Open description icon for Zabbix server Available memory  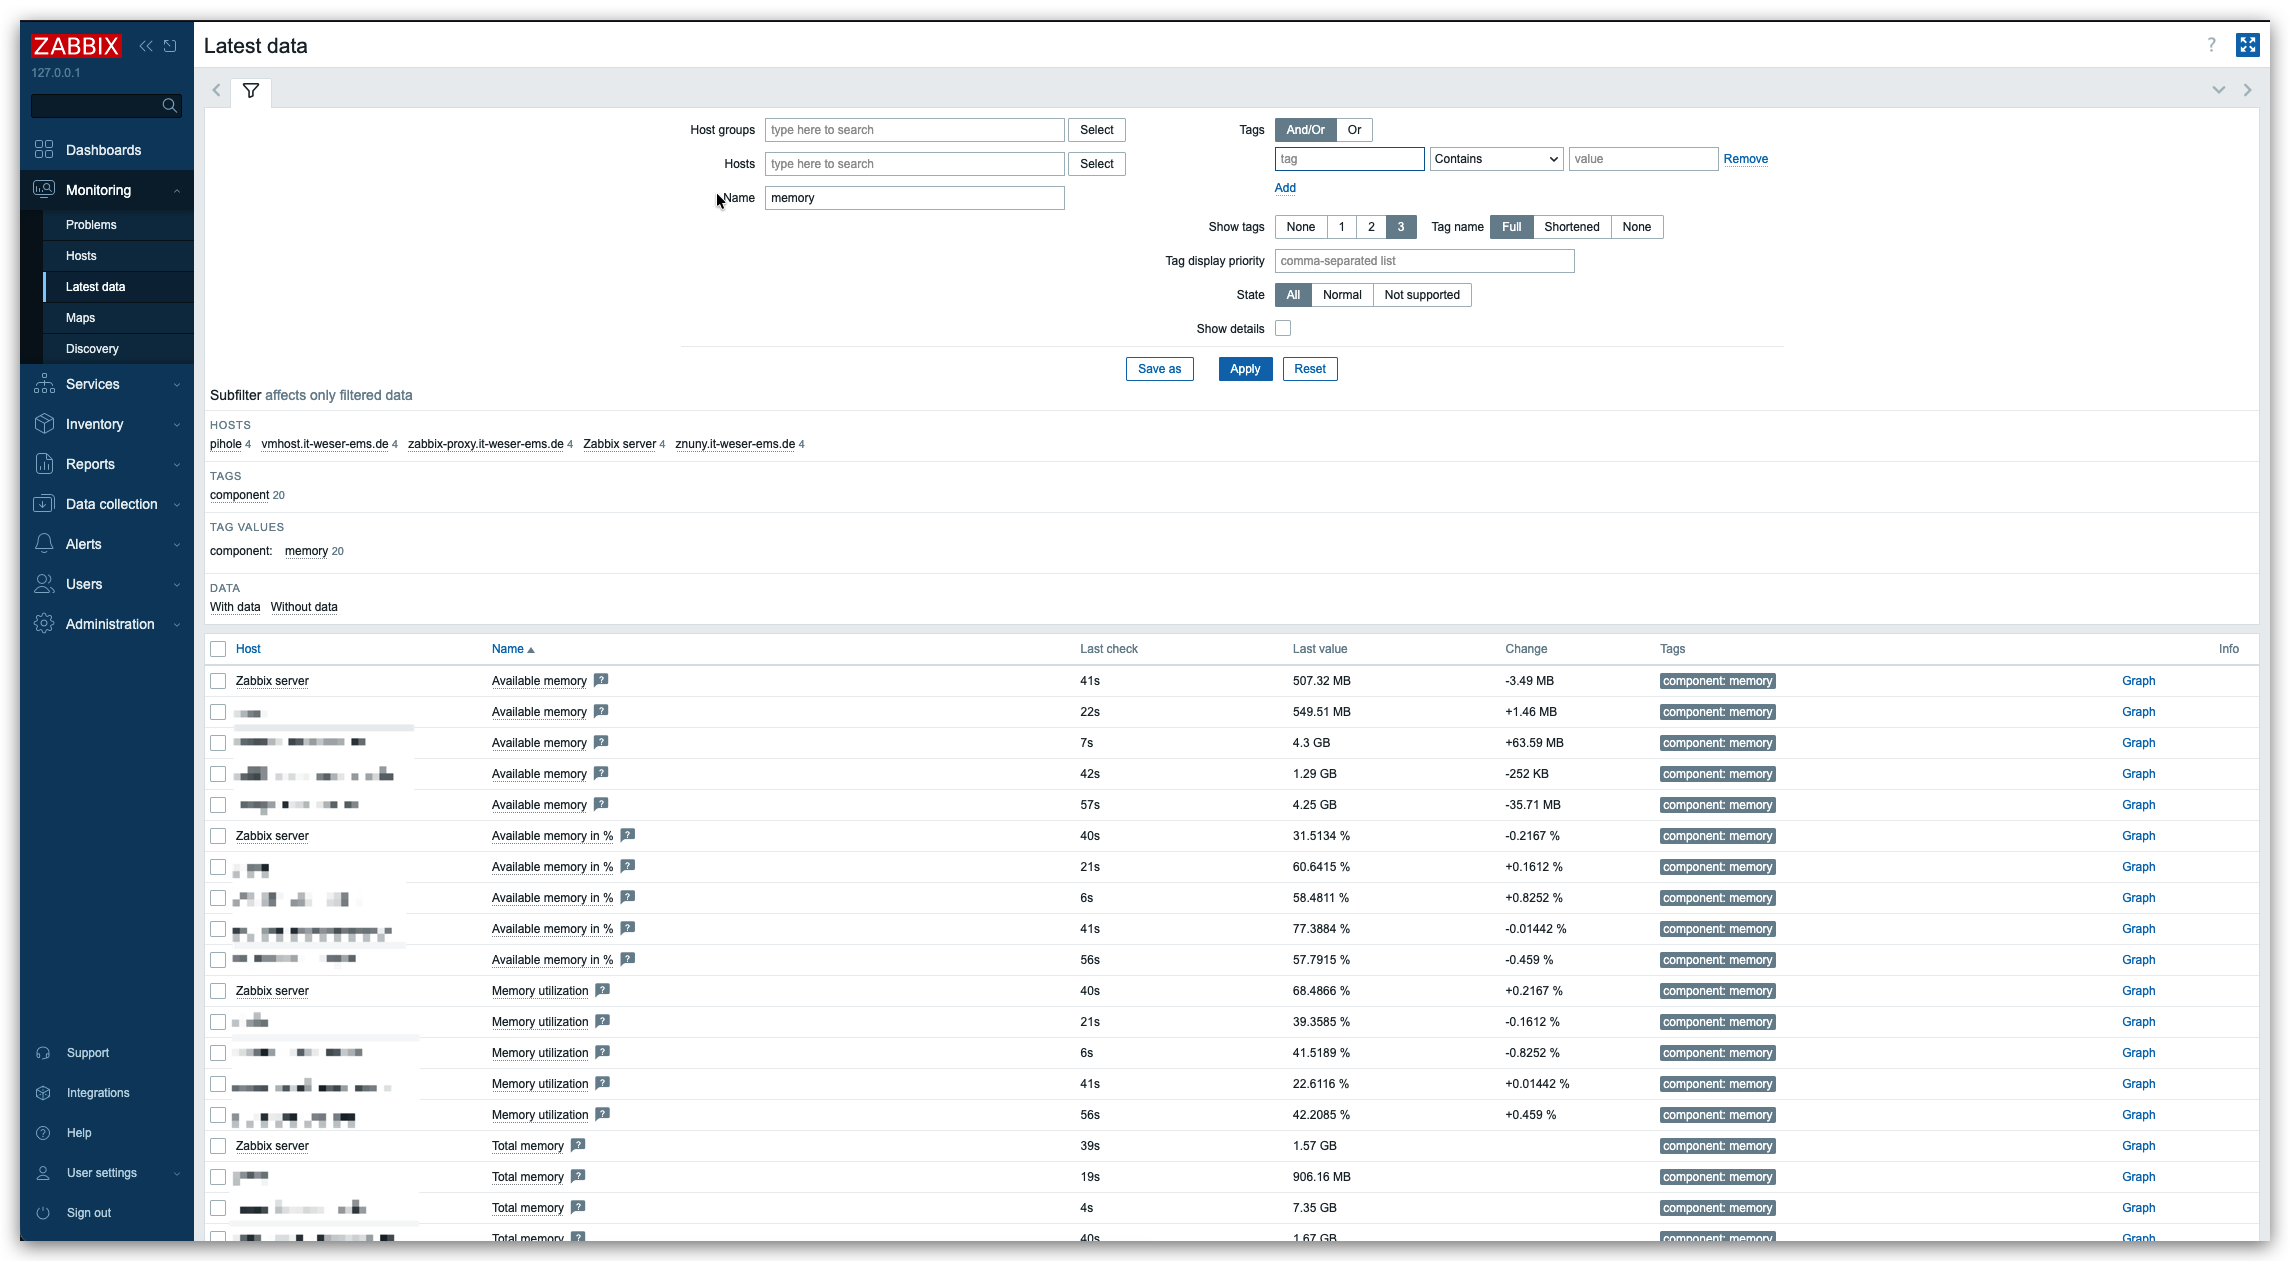click(x=601, y=680)
